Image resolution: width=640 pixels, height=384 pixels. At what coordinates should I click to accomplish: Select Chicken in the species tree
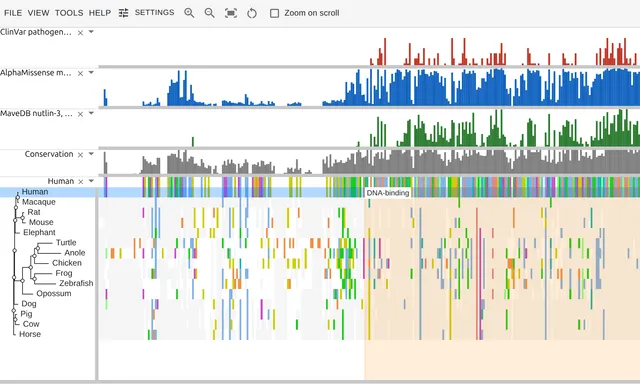coord(67,263)
